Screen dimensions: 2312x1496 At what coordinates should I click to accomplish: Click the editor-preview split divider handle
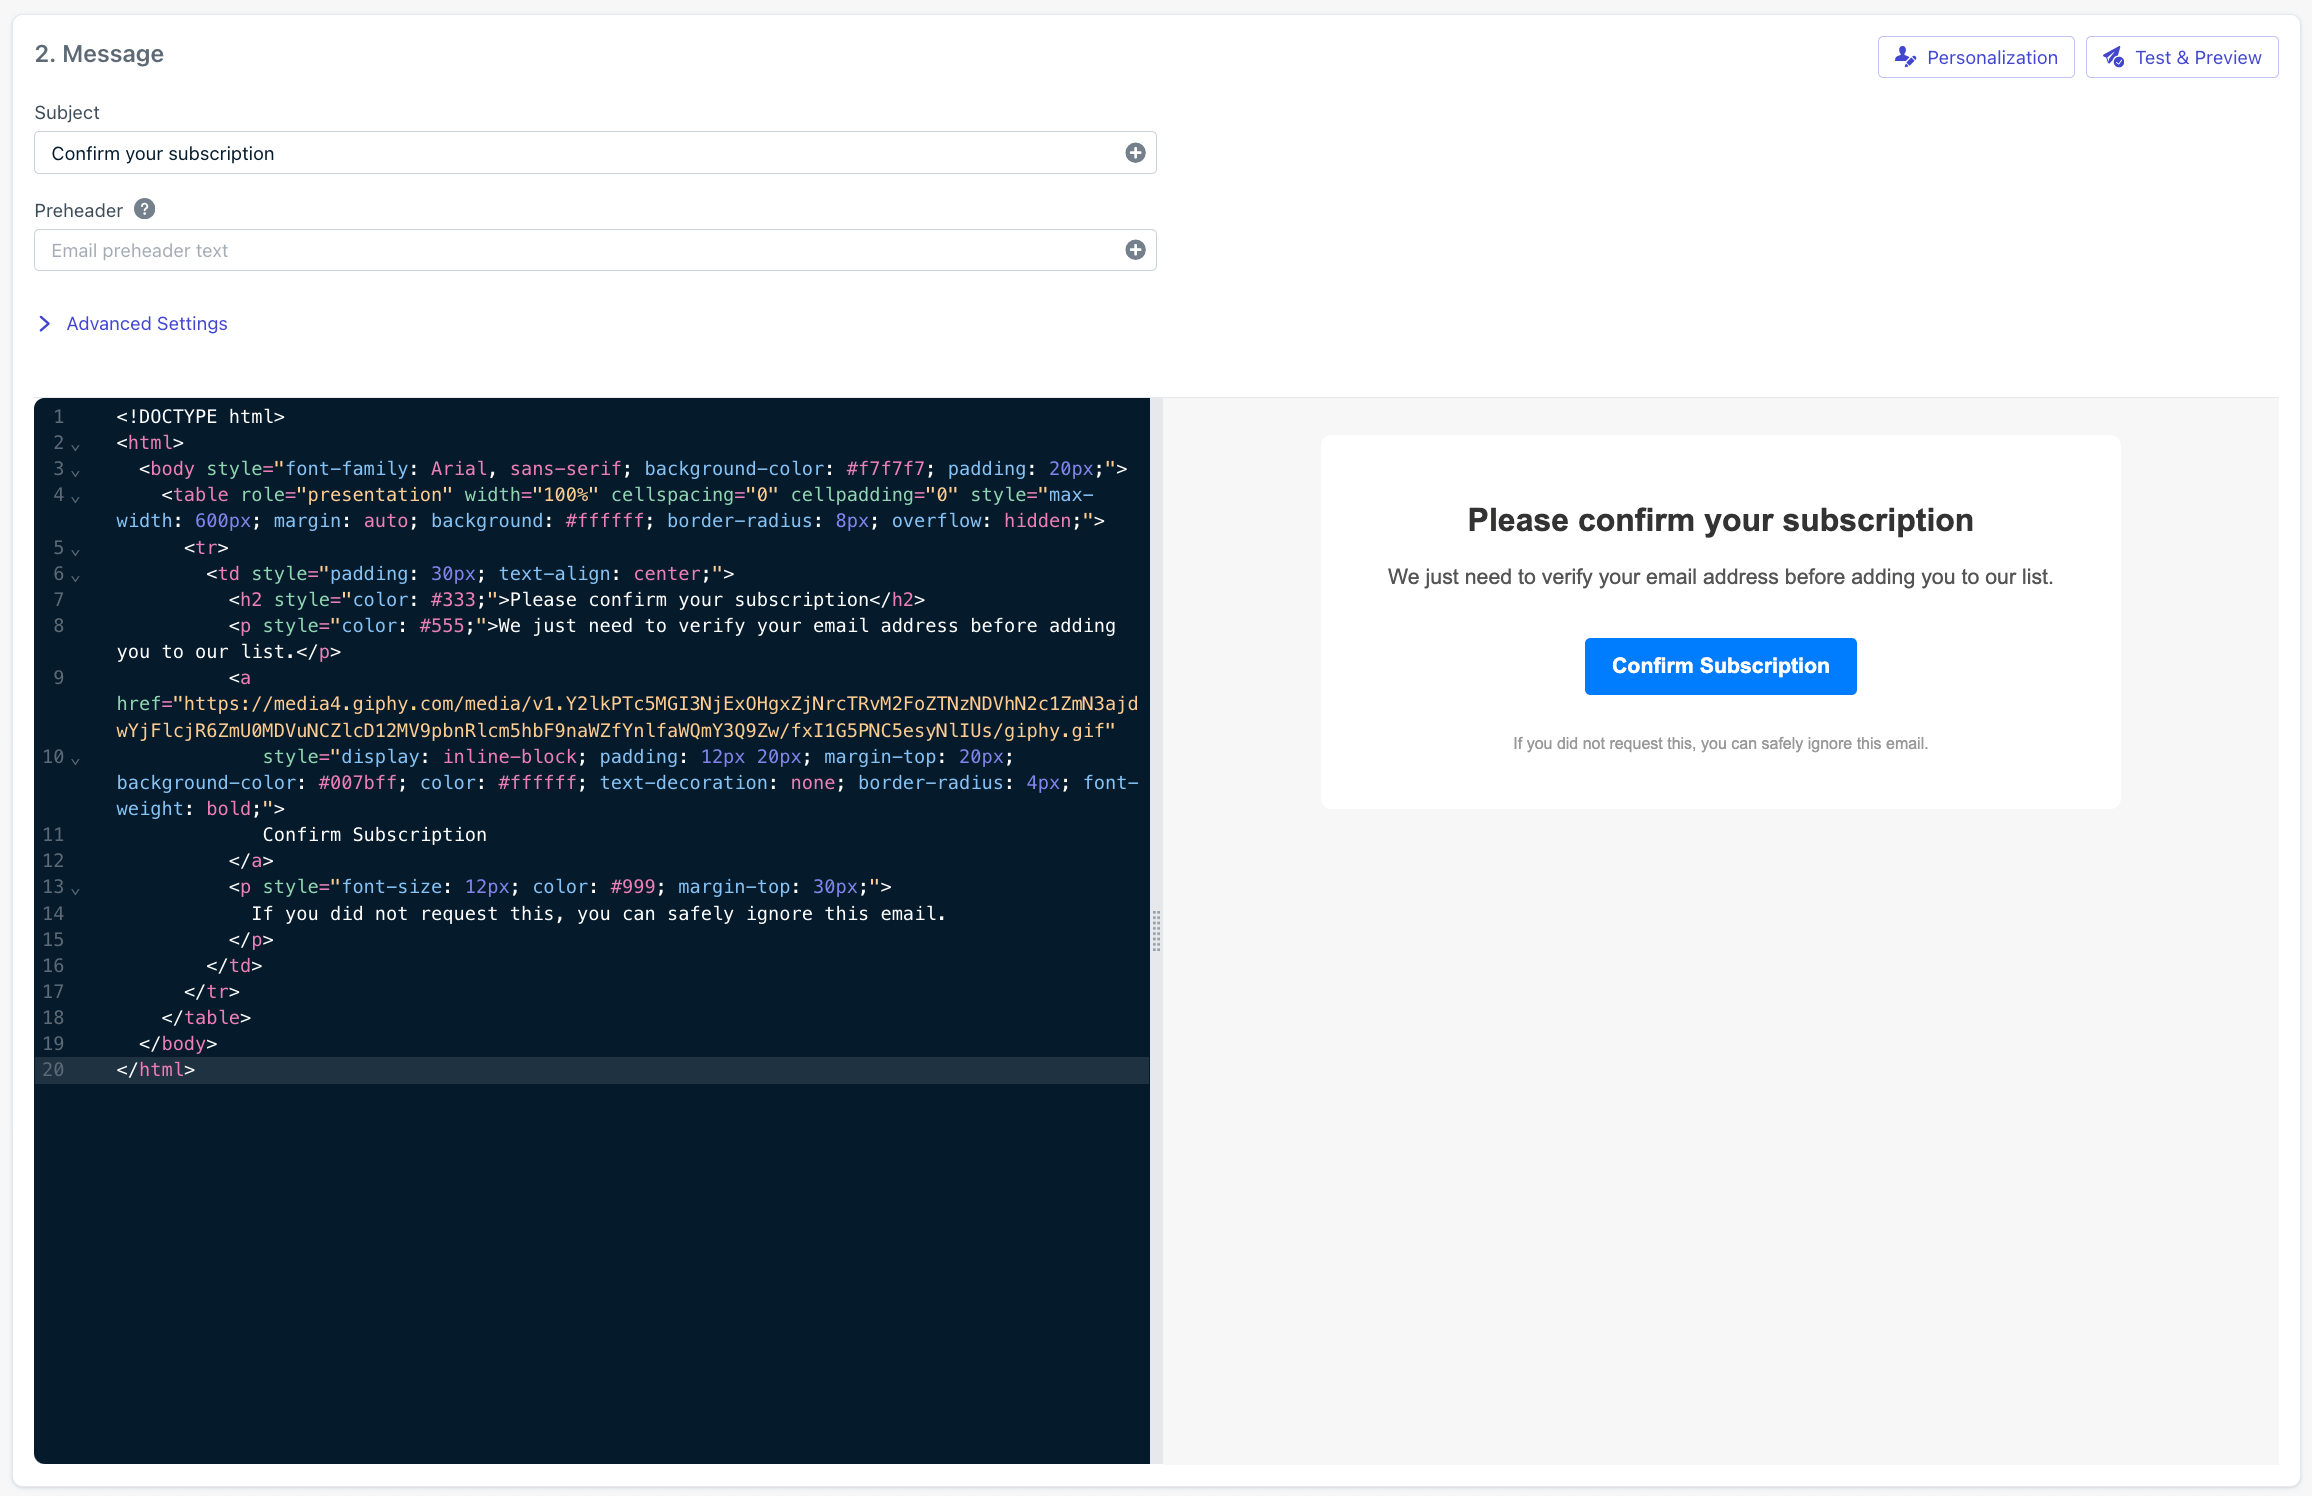1156,930
